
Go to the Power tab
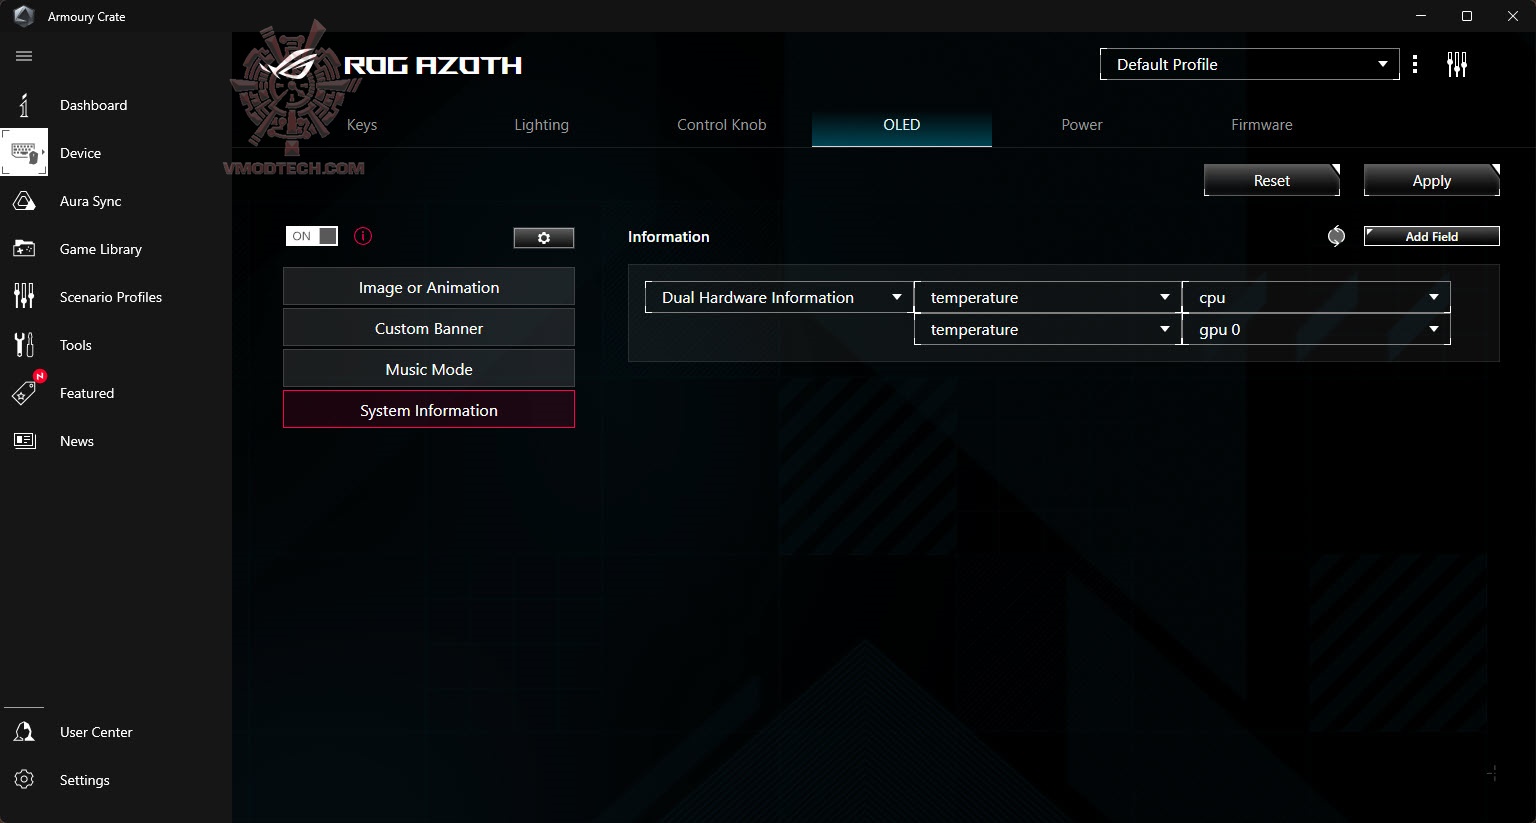tap(1082, 125)
